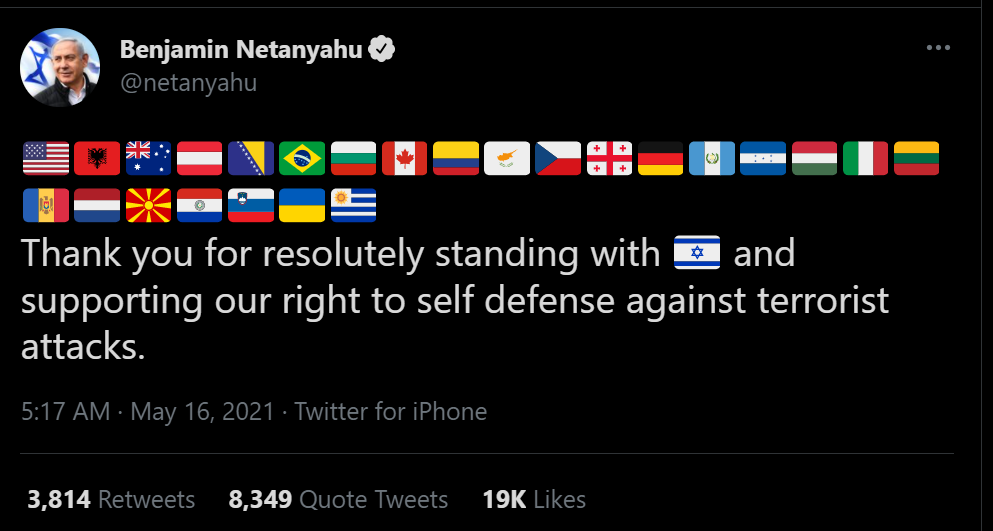Click the Canada maple leaf flag
The height and width of the screenshot is (531, 993).
(404, 158)
